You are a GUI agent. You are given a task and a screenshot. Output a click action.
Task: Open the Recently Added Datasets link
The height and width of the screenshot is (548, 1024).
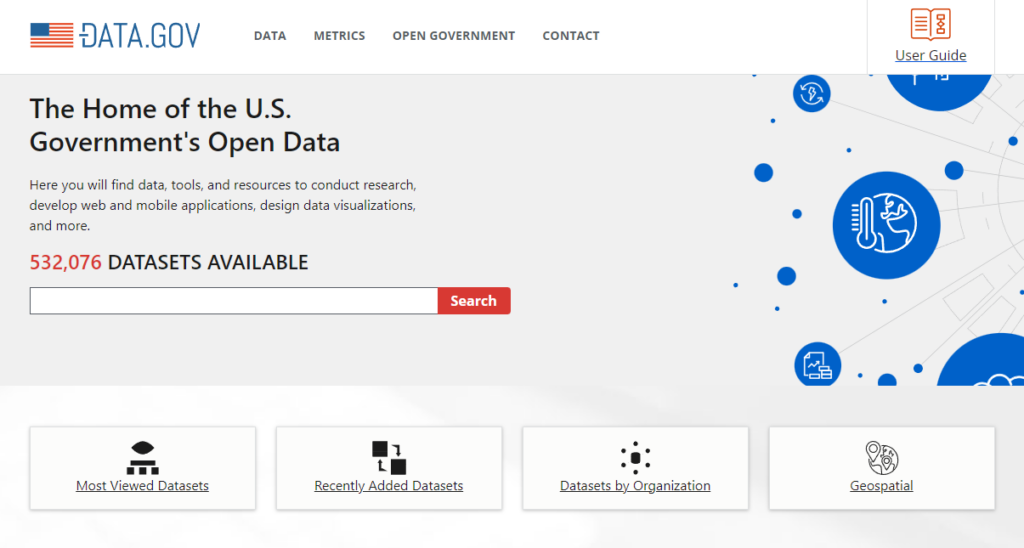[389, 486]
